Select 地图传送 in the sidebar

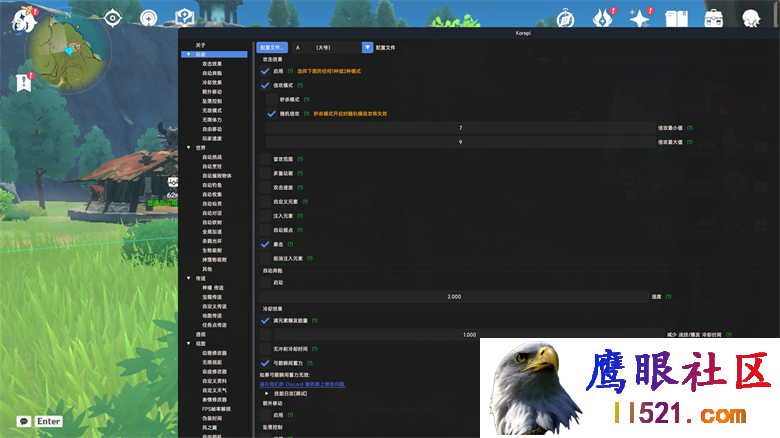tap(212, 316)
